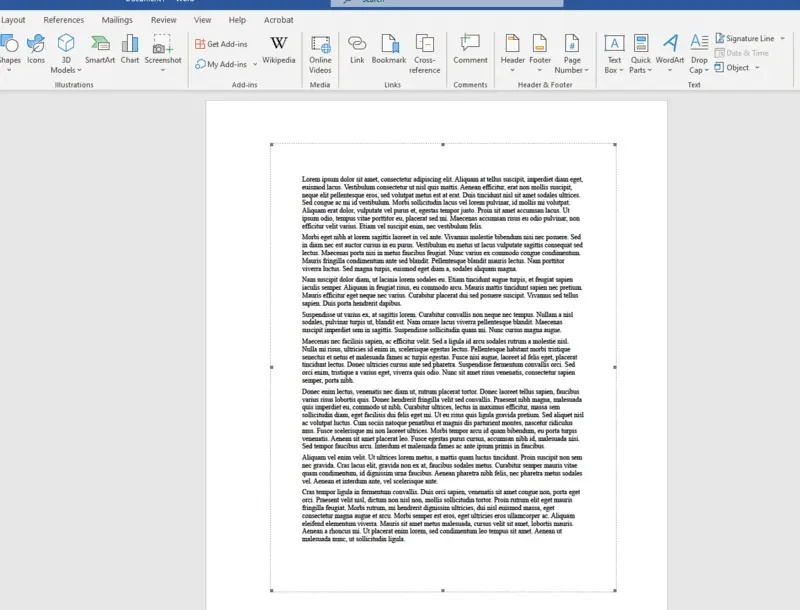Add a Bookmark

tap(389, 49)
